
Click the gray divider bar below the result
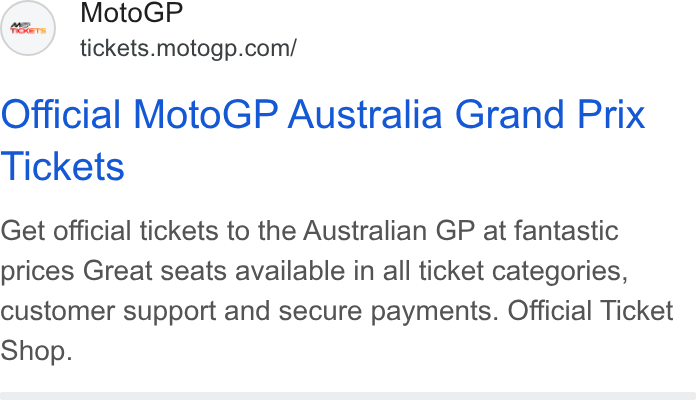(x=348, y=396)
